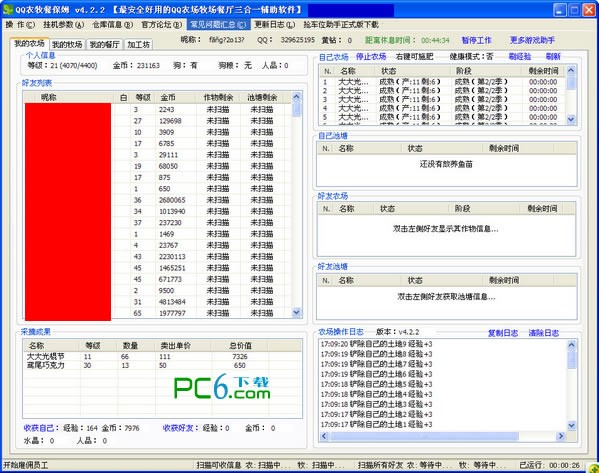Click down arrow of friend list scrollbar

pyautogui.click(x=296, y=313)
